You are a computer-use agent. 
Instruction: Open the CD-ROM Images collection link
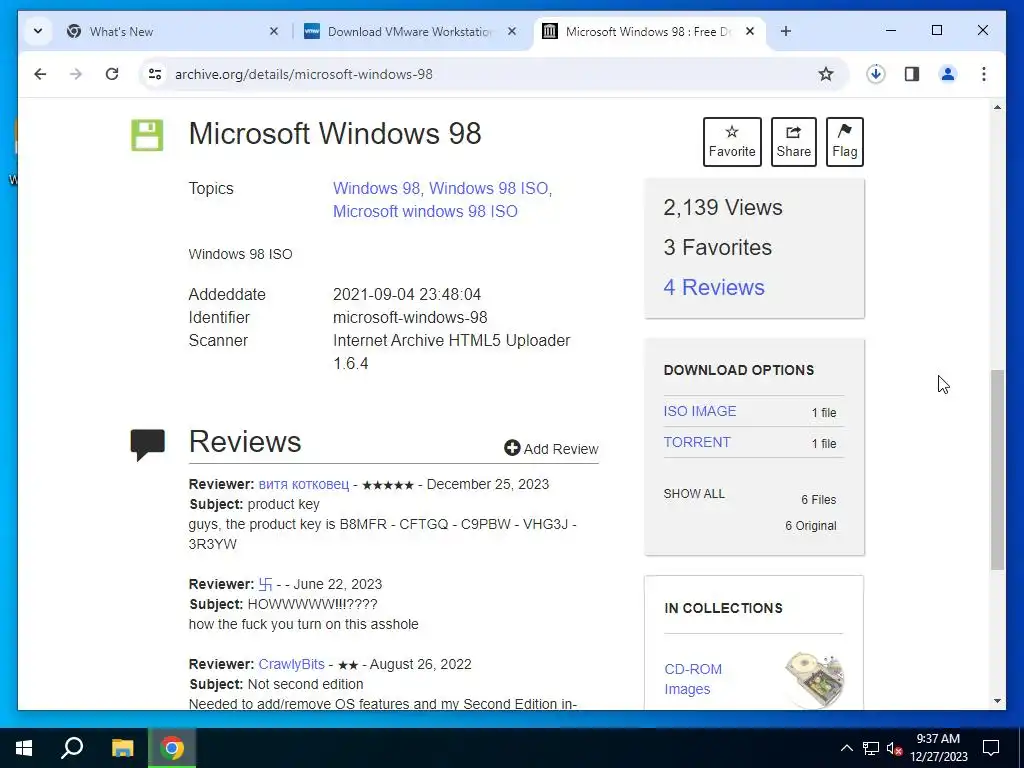click(x=693, y=679)
